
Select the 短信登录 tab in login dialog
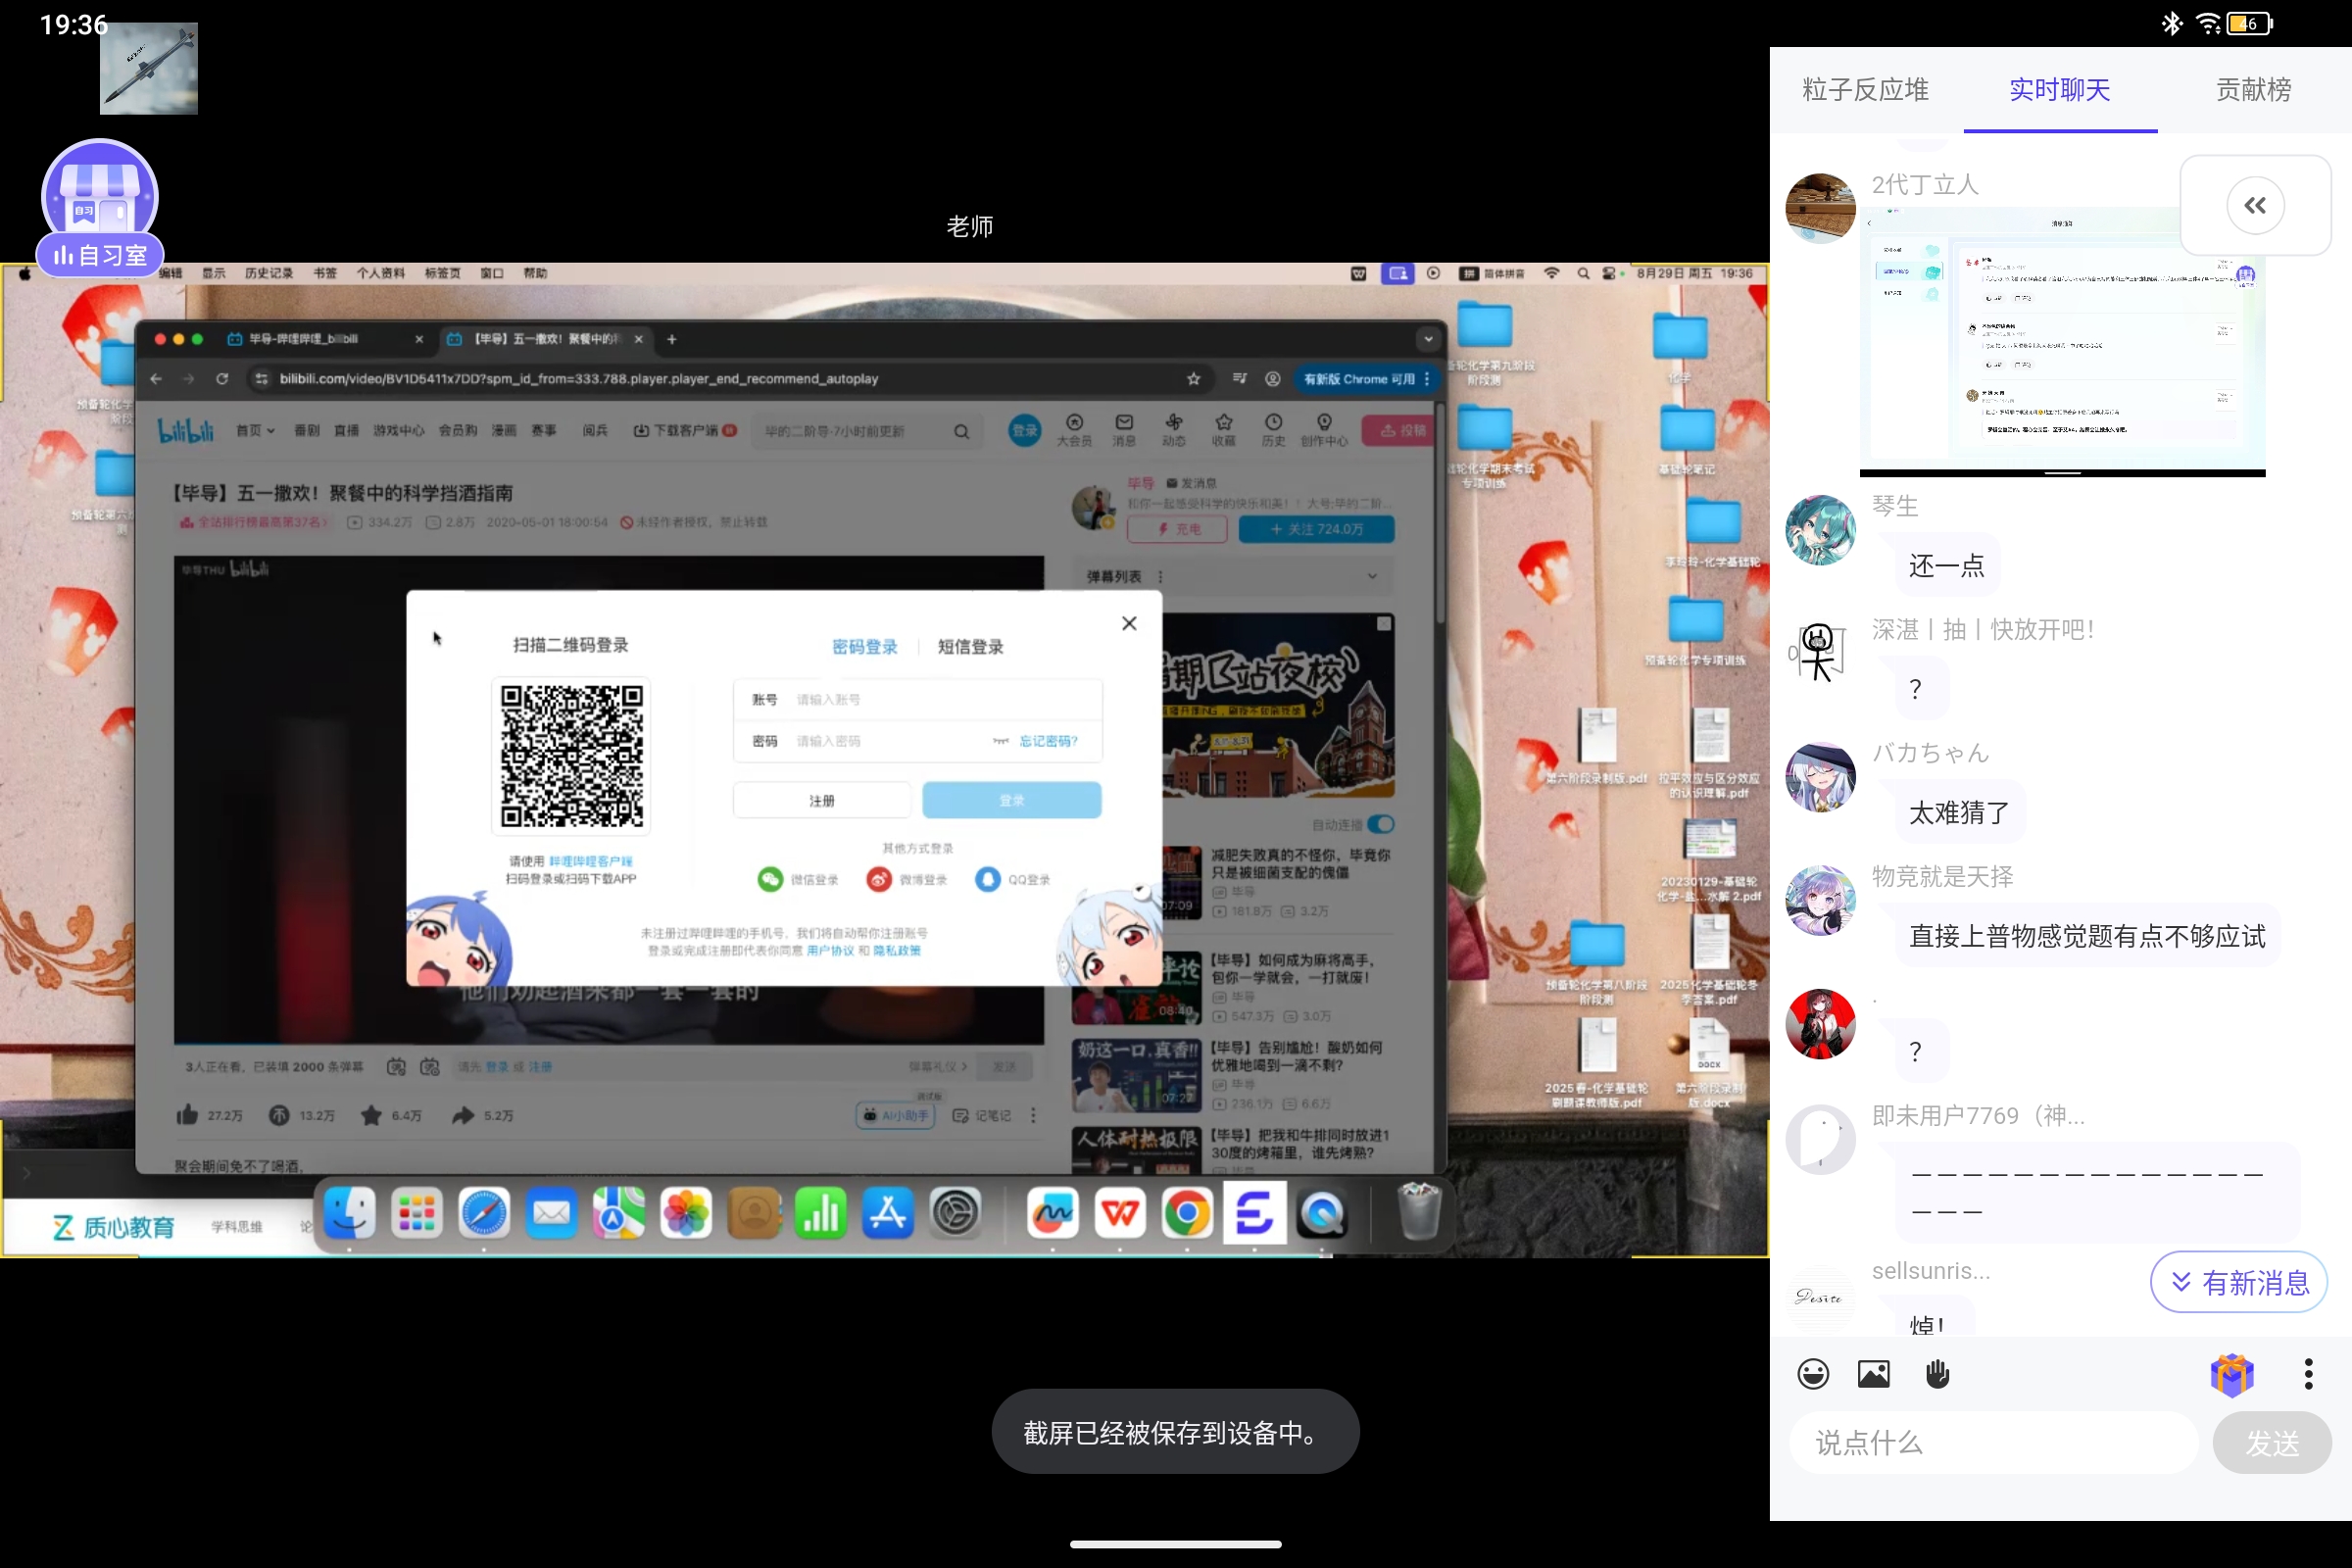970,647
